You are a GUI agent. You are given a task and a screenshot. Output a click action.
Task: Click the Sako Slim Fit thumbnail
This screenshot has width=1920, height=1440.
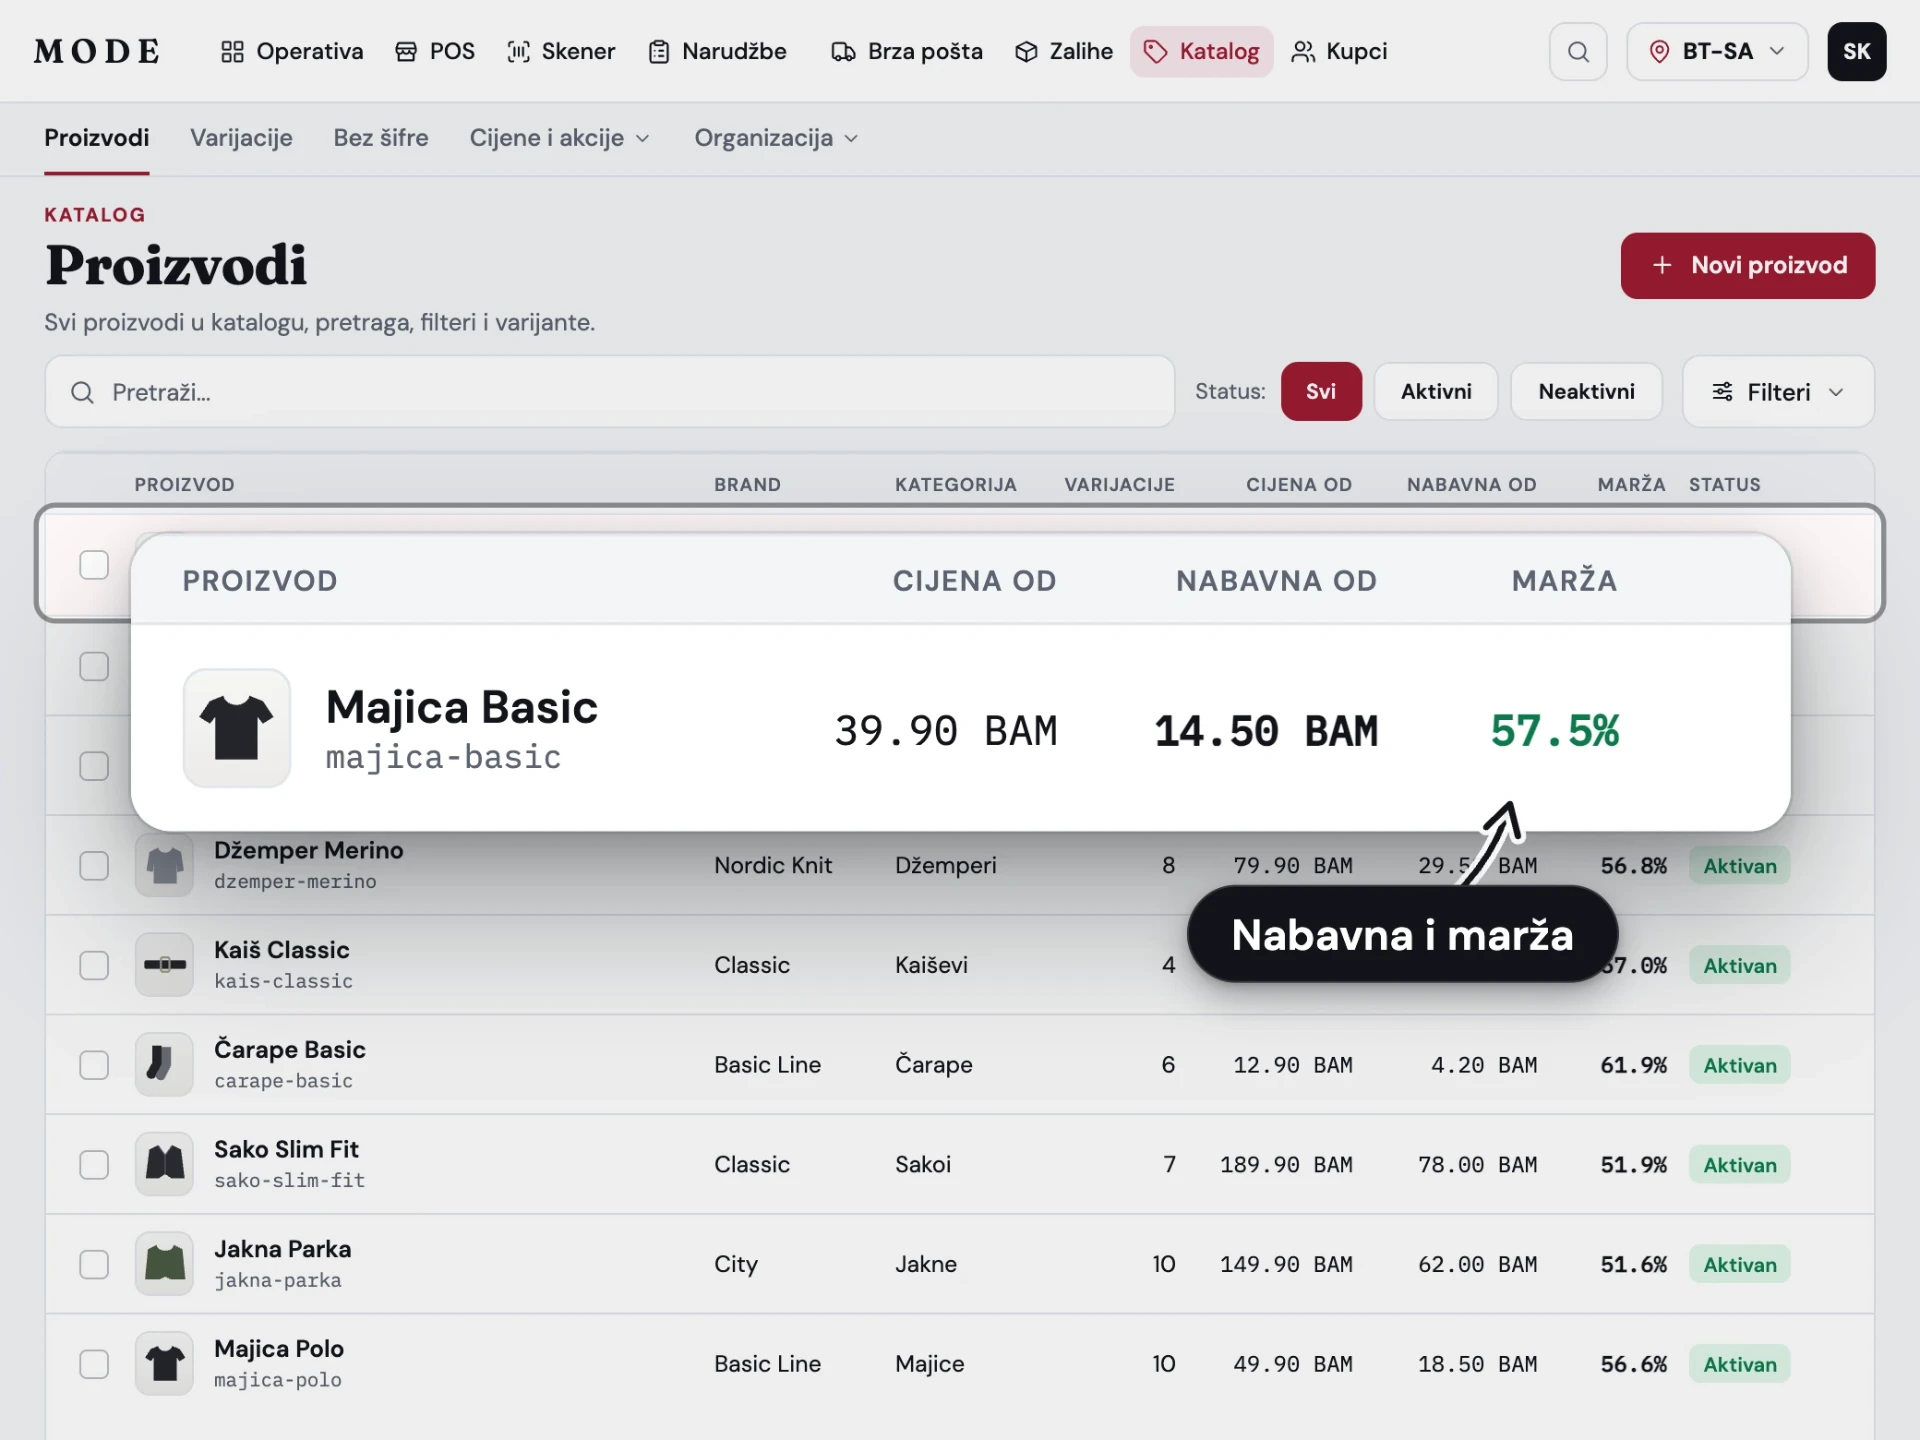pyautogui.click(x=164, y=1164)
